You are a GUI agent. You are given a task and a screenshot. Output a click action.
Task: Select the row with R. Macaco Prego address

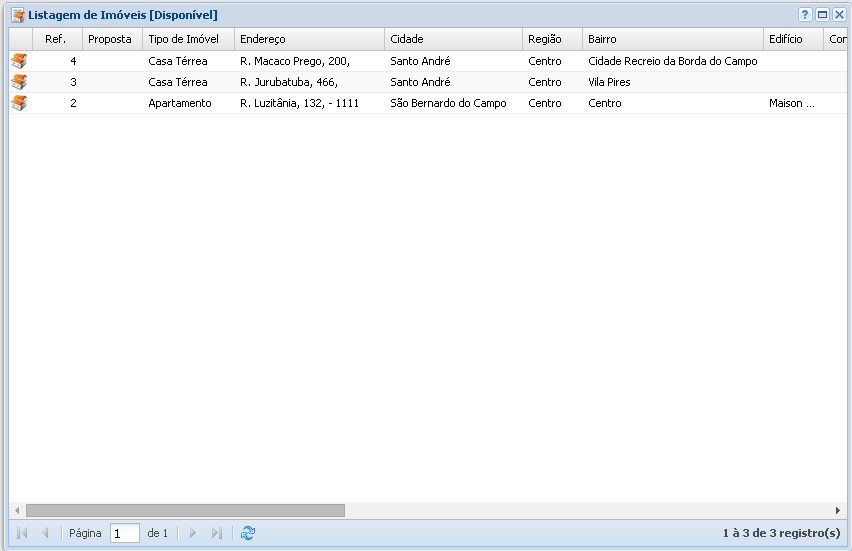click(x=295, y=61)
